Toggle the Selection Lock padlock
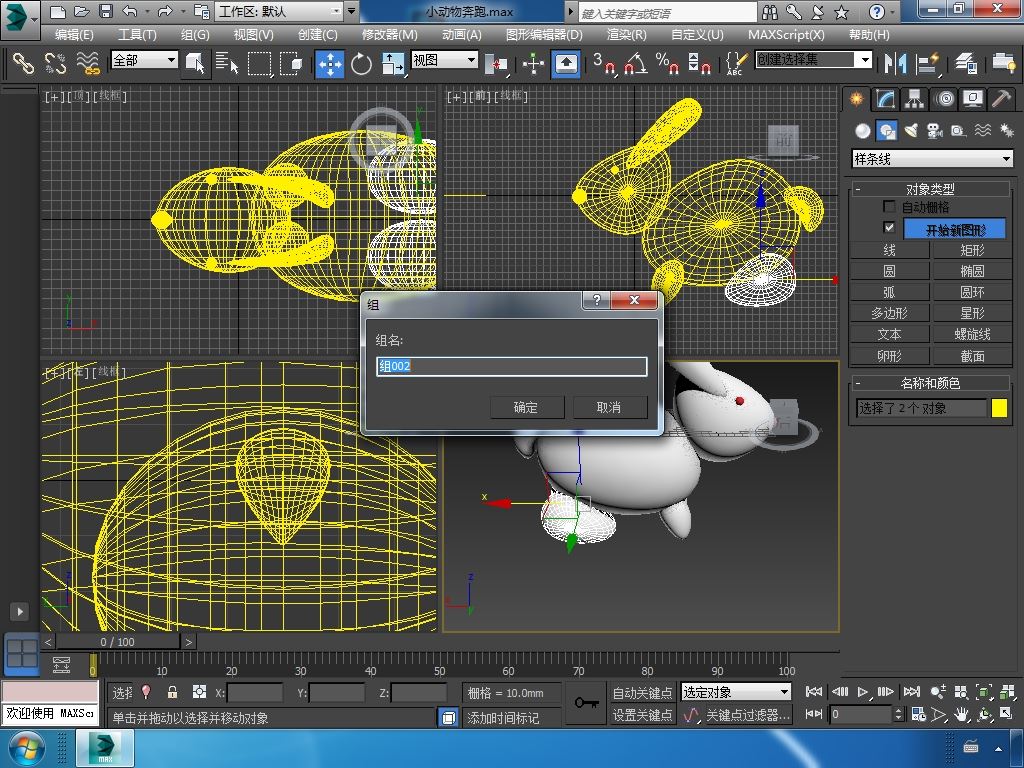The height and width of the screenshot is (768, 1024). pyautogui.click(x=172, y=692)
